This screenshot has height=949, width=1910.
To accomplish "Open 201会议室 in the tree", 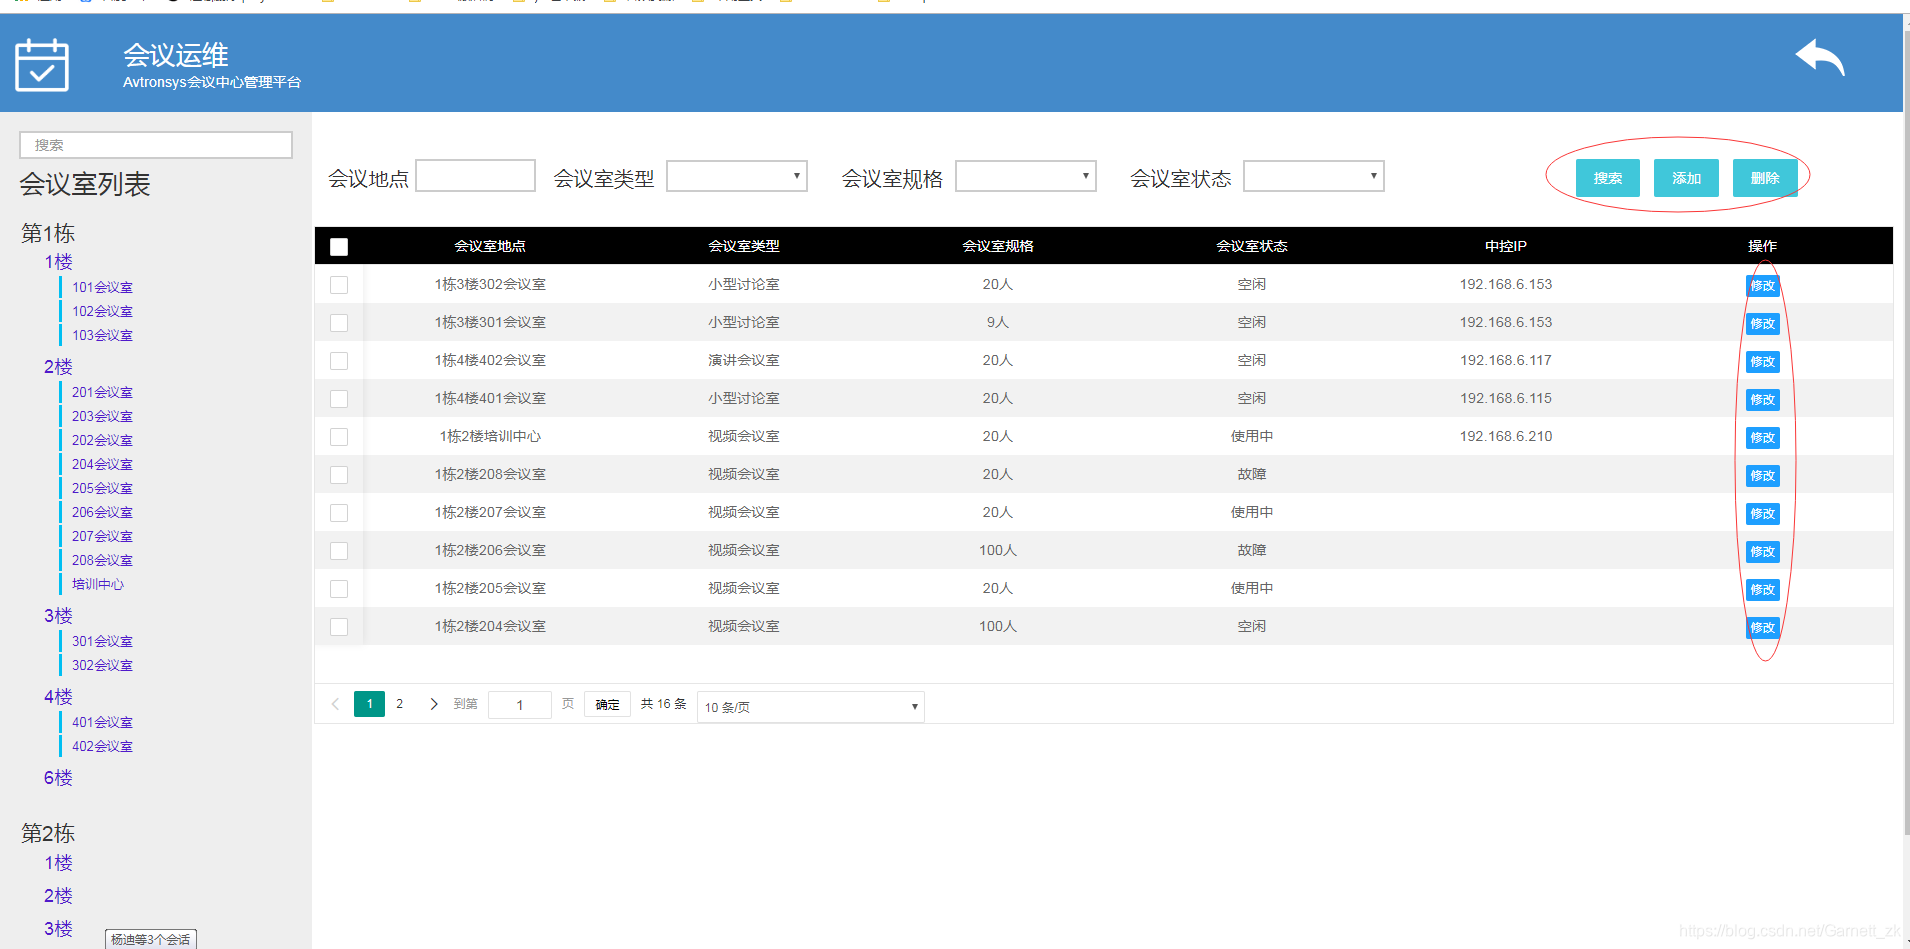I will tap(102, 392).
